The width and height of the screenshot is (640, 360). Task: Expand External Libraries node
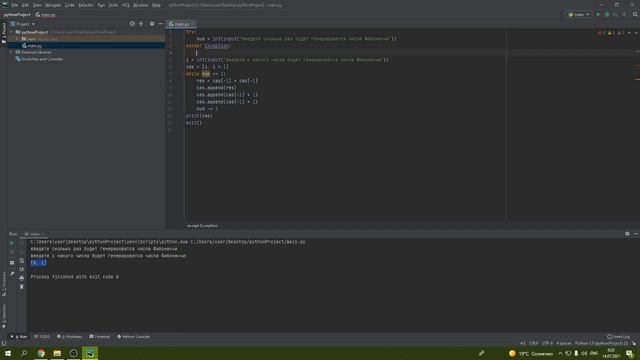tap(11, 52)
